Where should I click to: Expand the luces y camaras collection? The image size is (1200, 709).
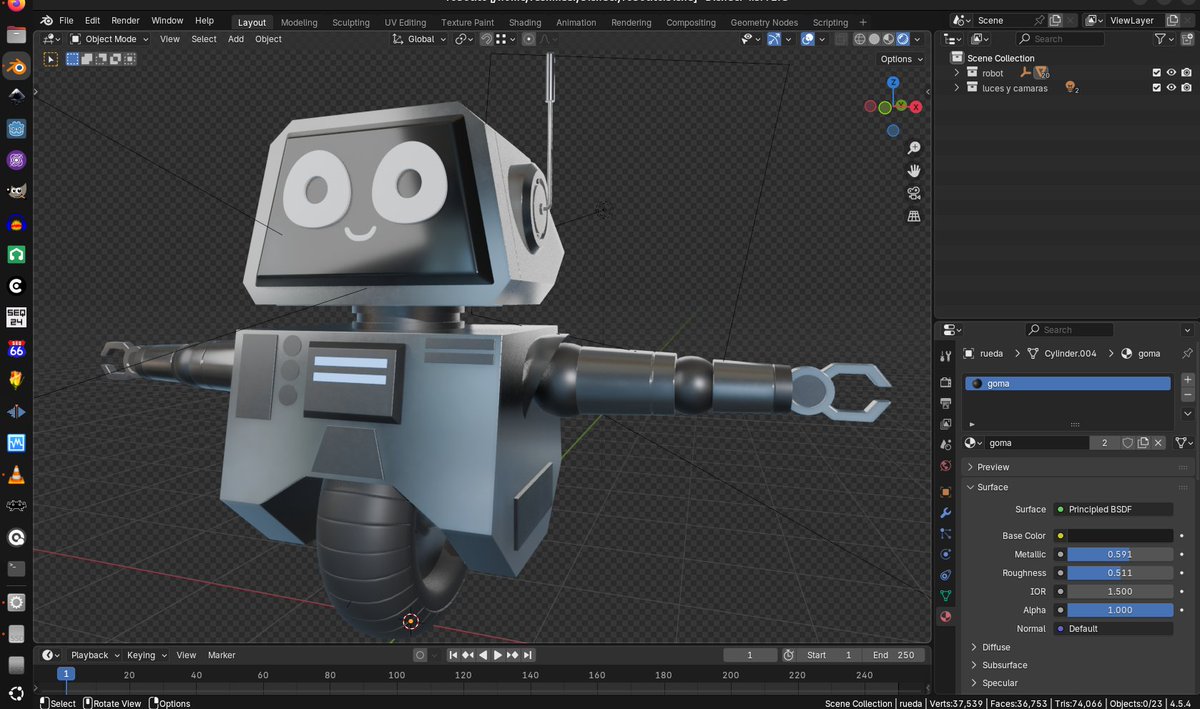957,88
